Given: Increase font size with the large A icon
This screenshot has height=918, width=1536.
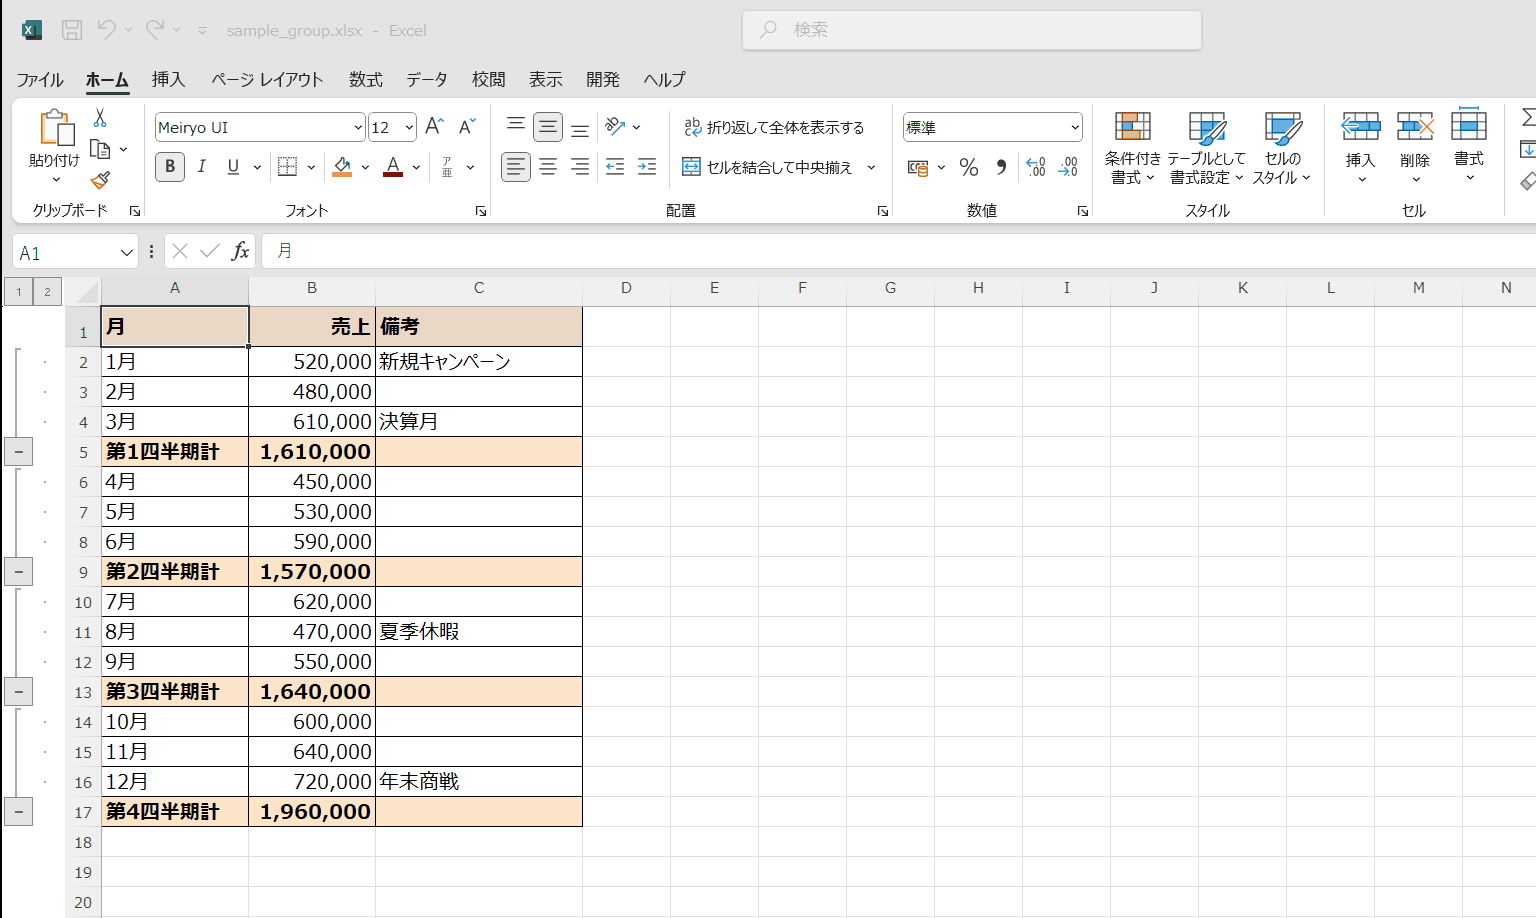Looking at the screenshot, I should (434, 126).
